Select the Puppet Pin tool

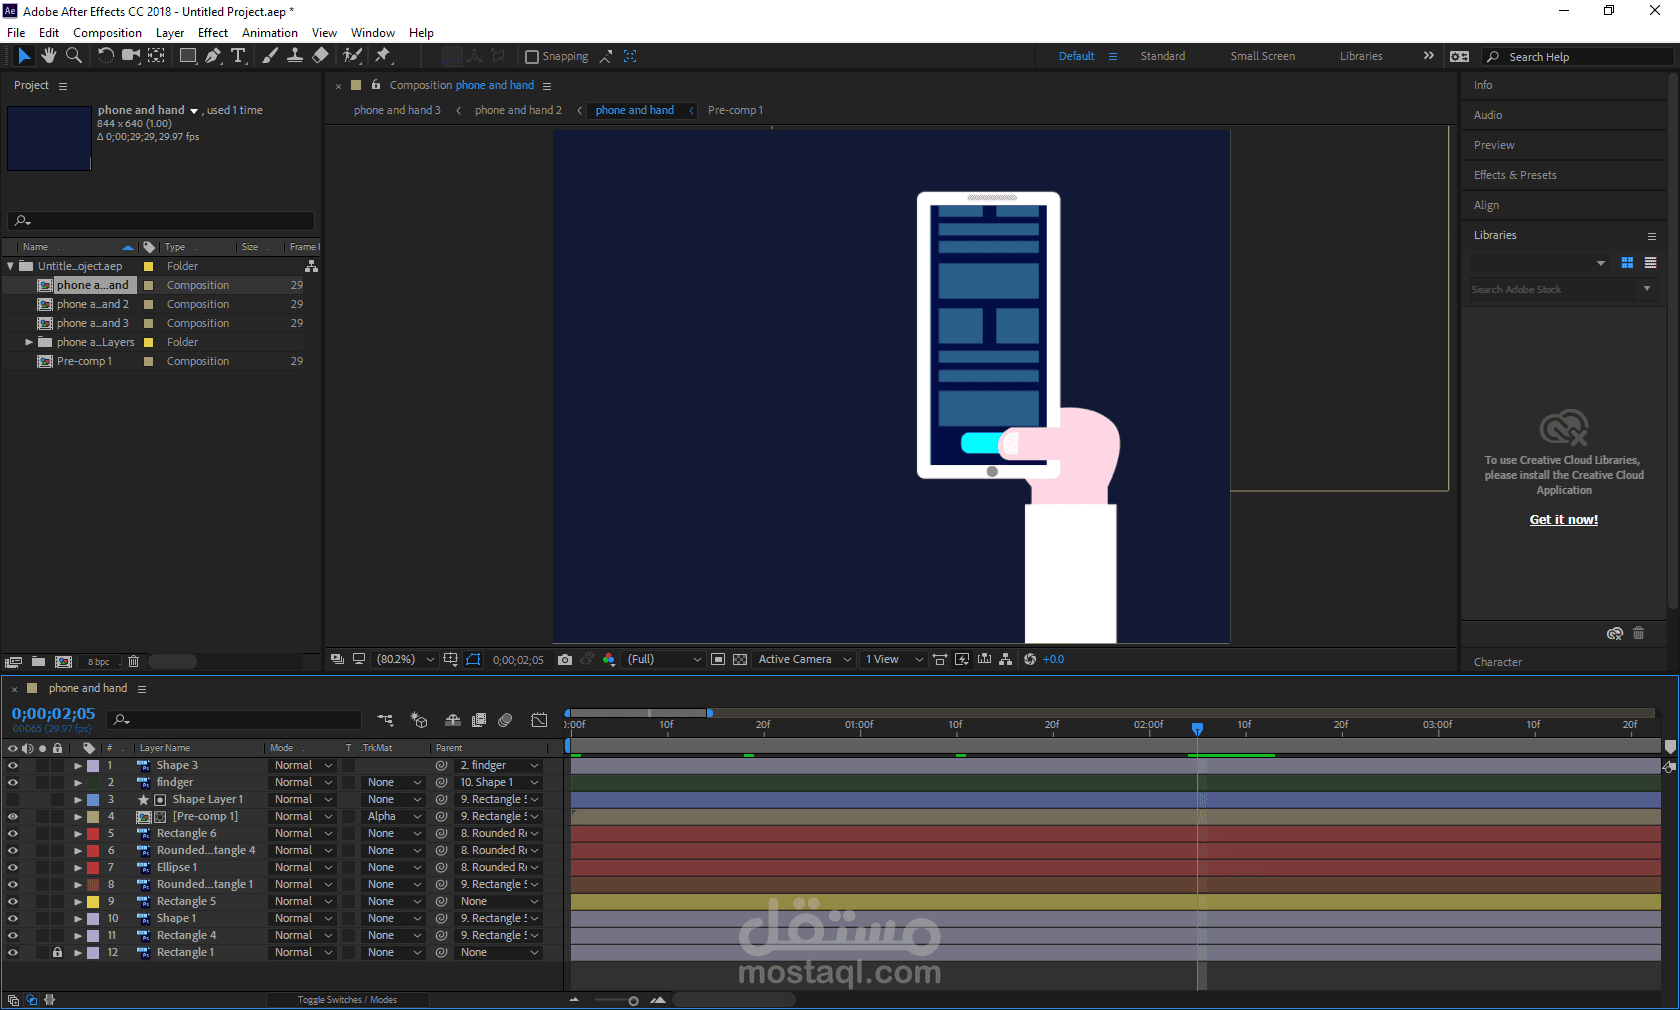click(383, 56)
